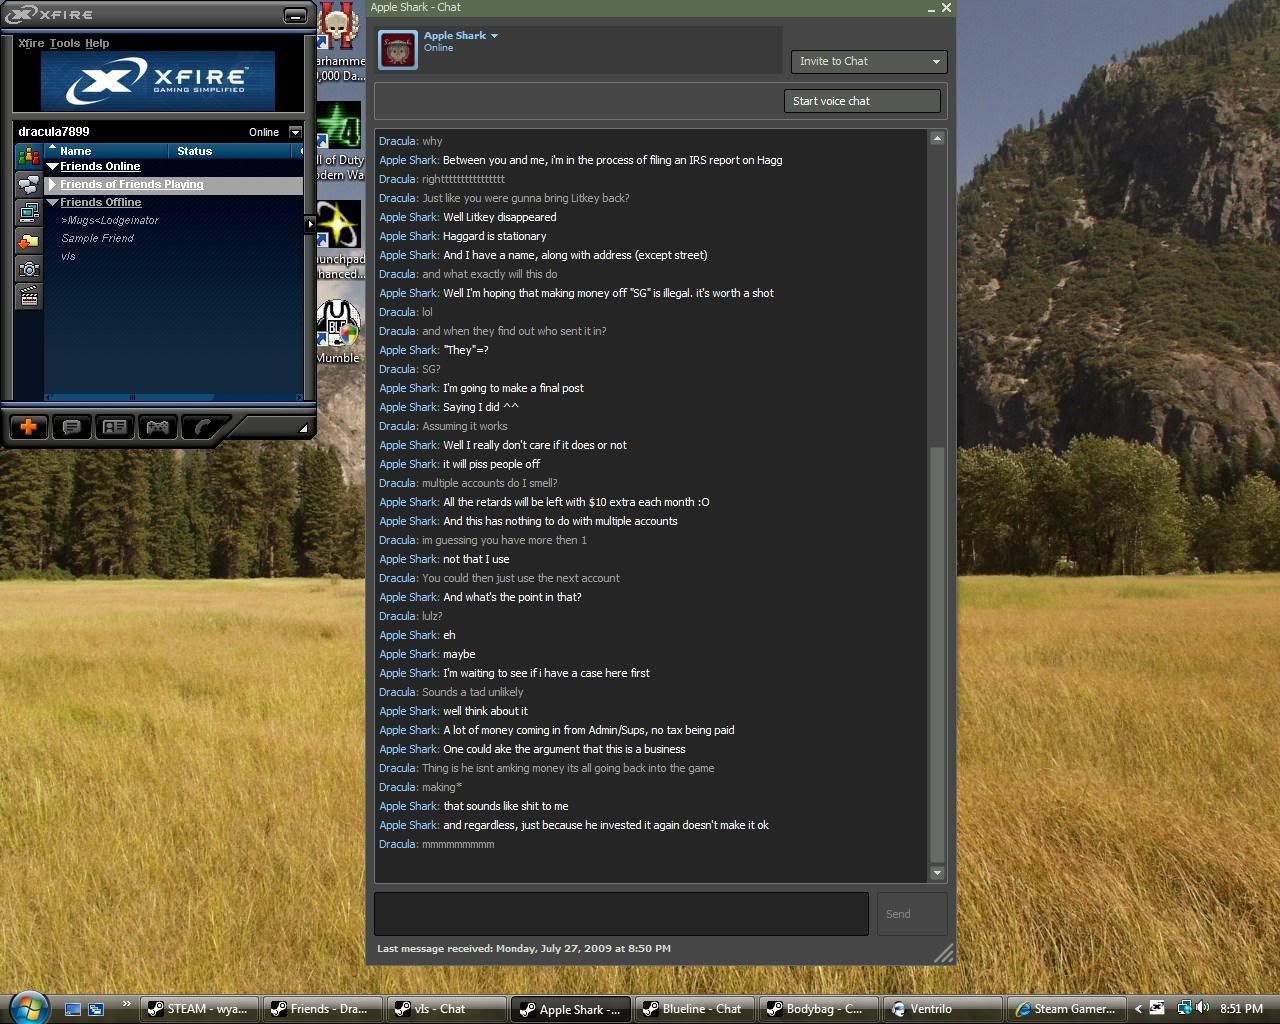Open the Online status dropdown

click(x=294, y=132)
